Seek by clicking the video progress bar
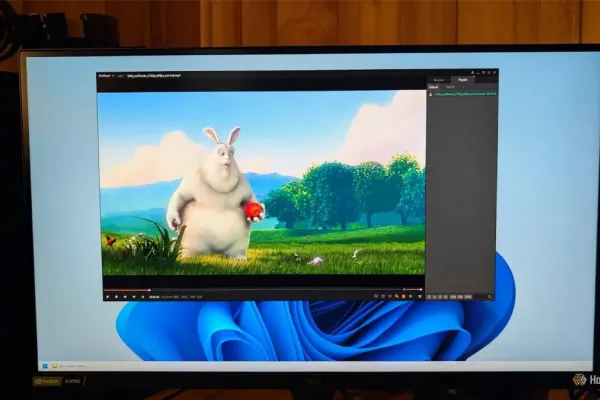600x400 pixels. coord(253,290)
